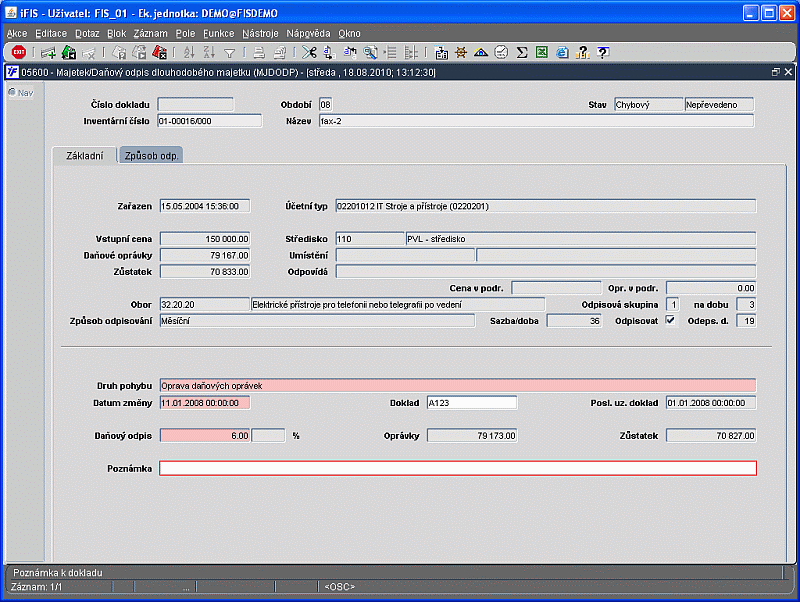Screen dimensions: 800x602
Task: Open the Pole menu
Action: click(x=185, y=34)
